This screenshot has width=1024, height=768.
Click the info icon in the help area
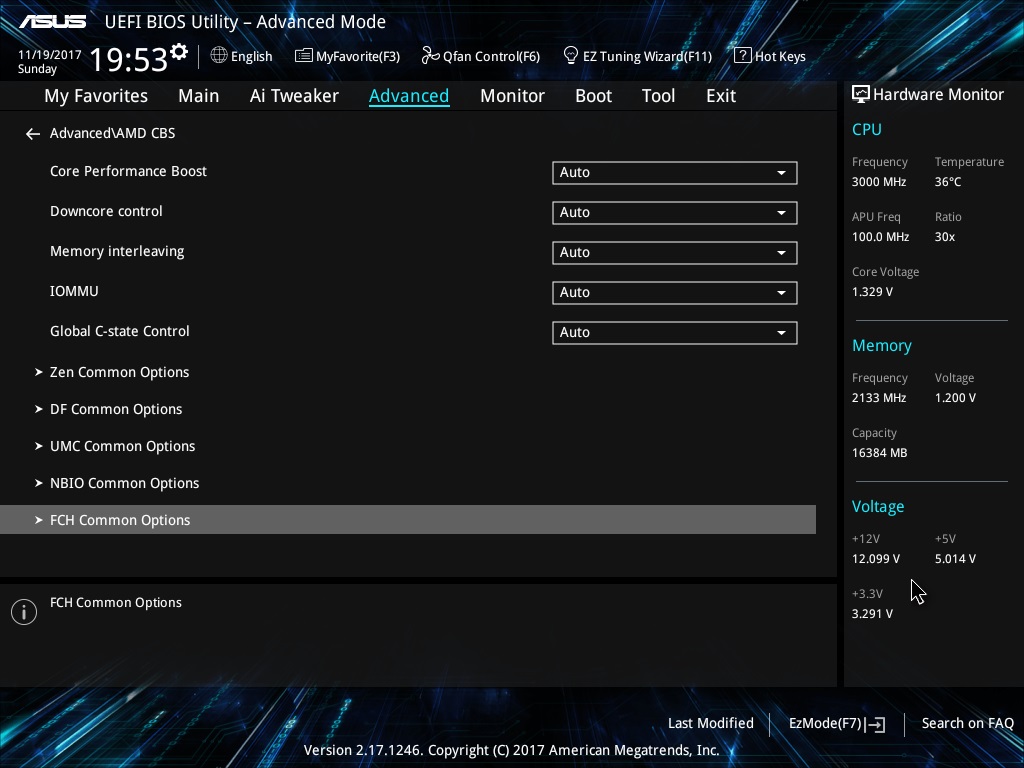24,612
